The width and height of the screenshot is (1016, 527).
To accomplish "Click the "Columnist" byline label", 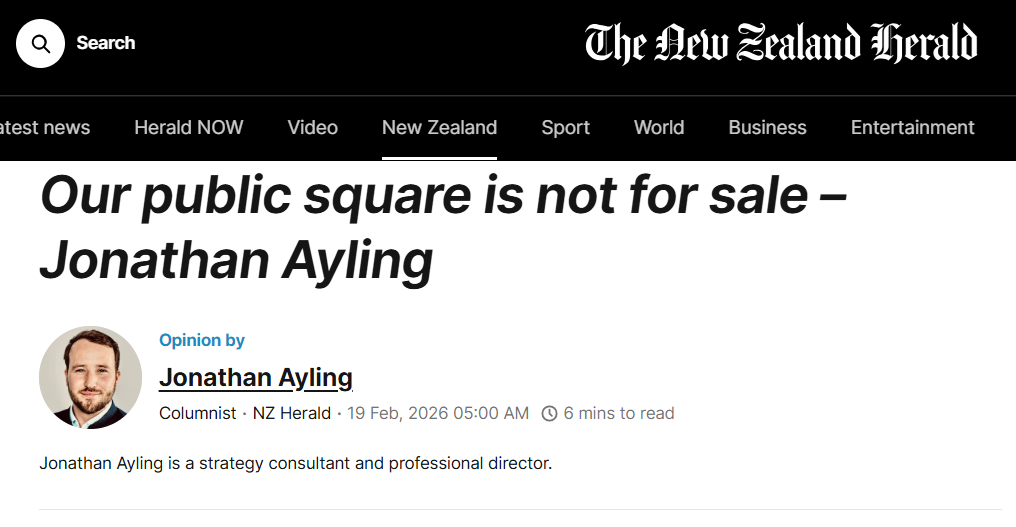I will point(198,413).
